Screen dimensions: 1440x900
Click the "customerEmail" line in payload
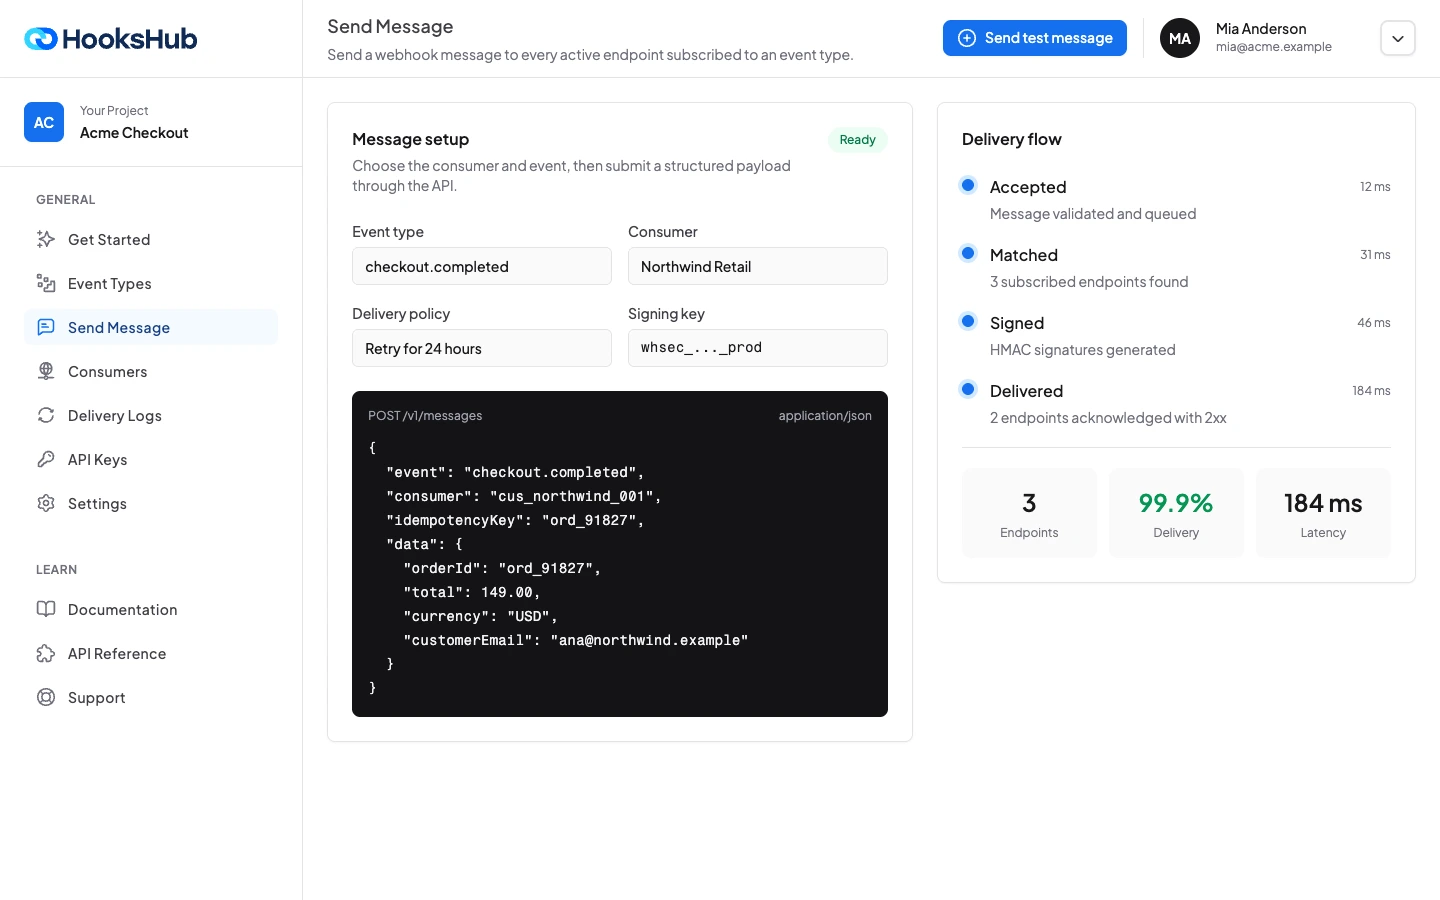point(576,640)
